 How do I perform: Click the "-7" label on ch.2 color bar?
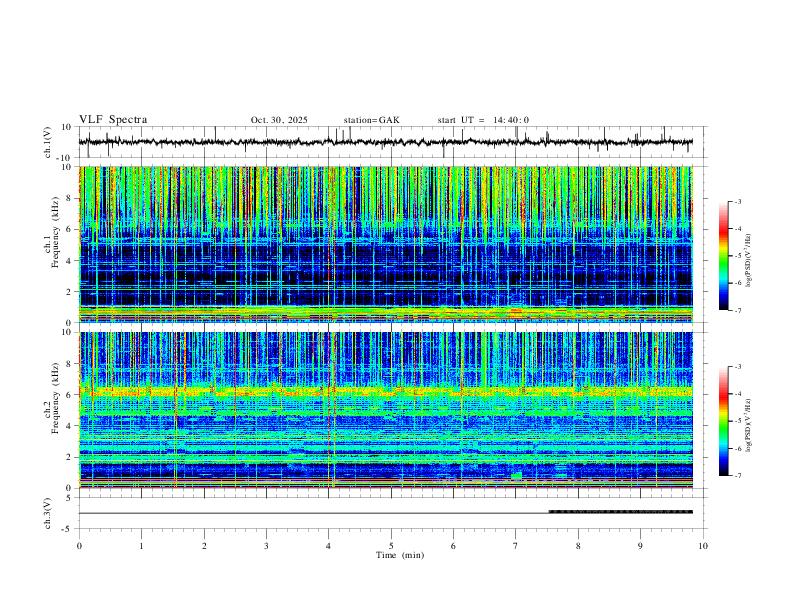tap(737, 475)
